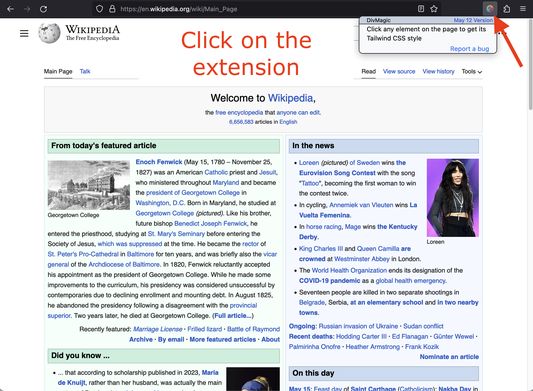Open the Wikipedia link in welcome heading
The image size is (533, 391).
(290, 98)
